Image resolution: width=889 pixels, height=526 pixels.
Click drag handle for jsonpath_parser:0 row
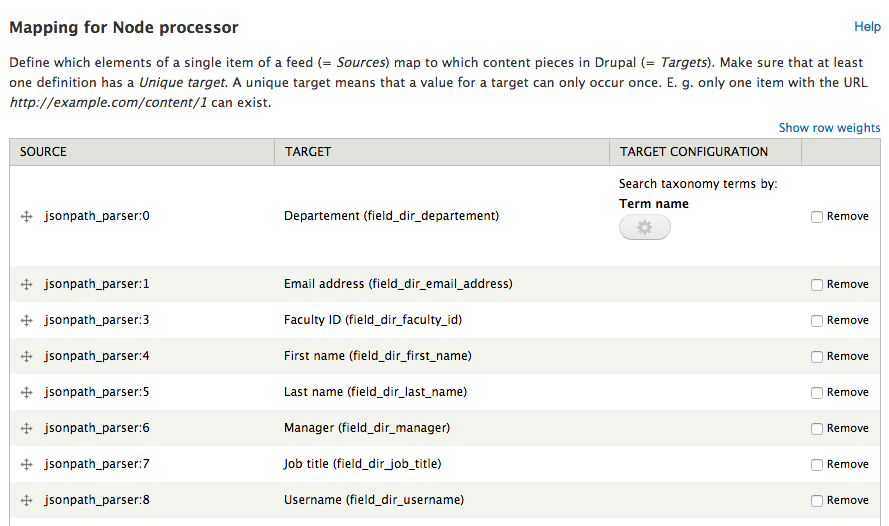[x=27, y=217]
